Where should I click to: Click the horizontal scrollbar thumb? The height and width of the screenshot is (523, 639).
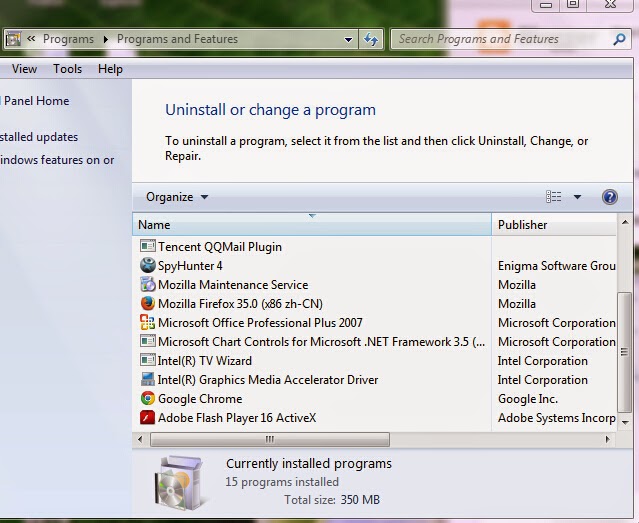[270, 439]
